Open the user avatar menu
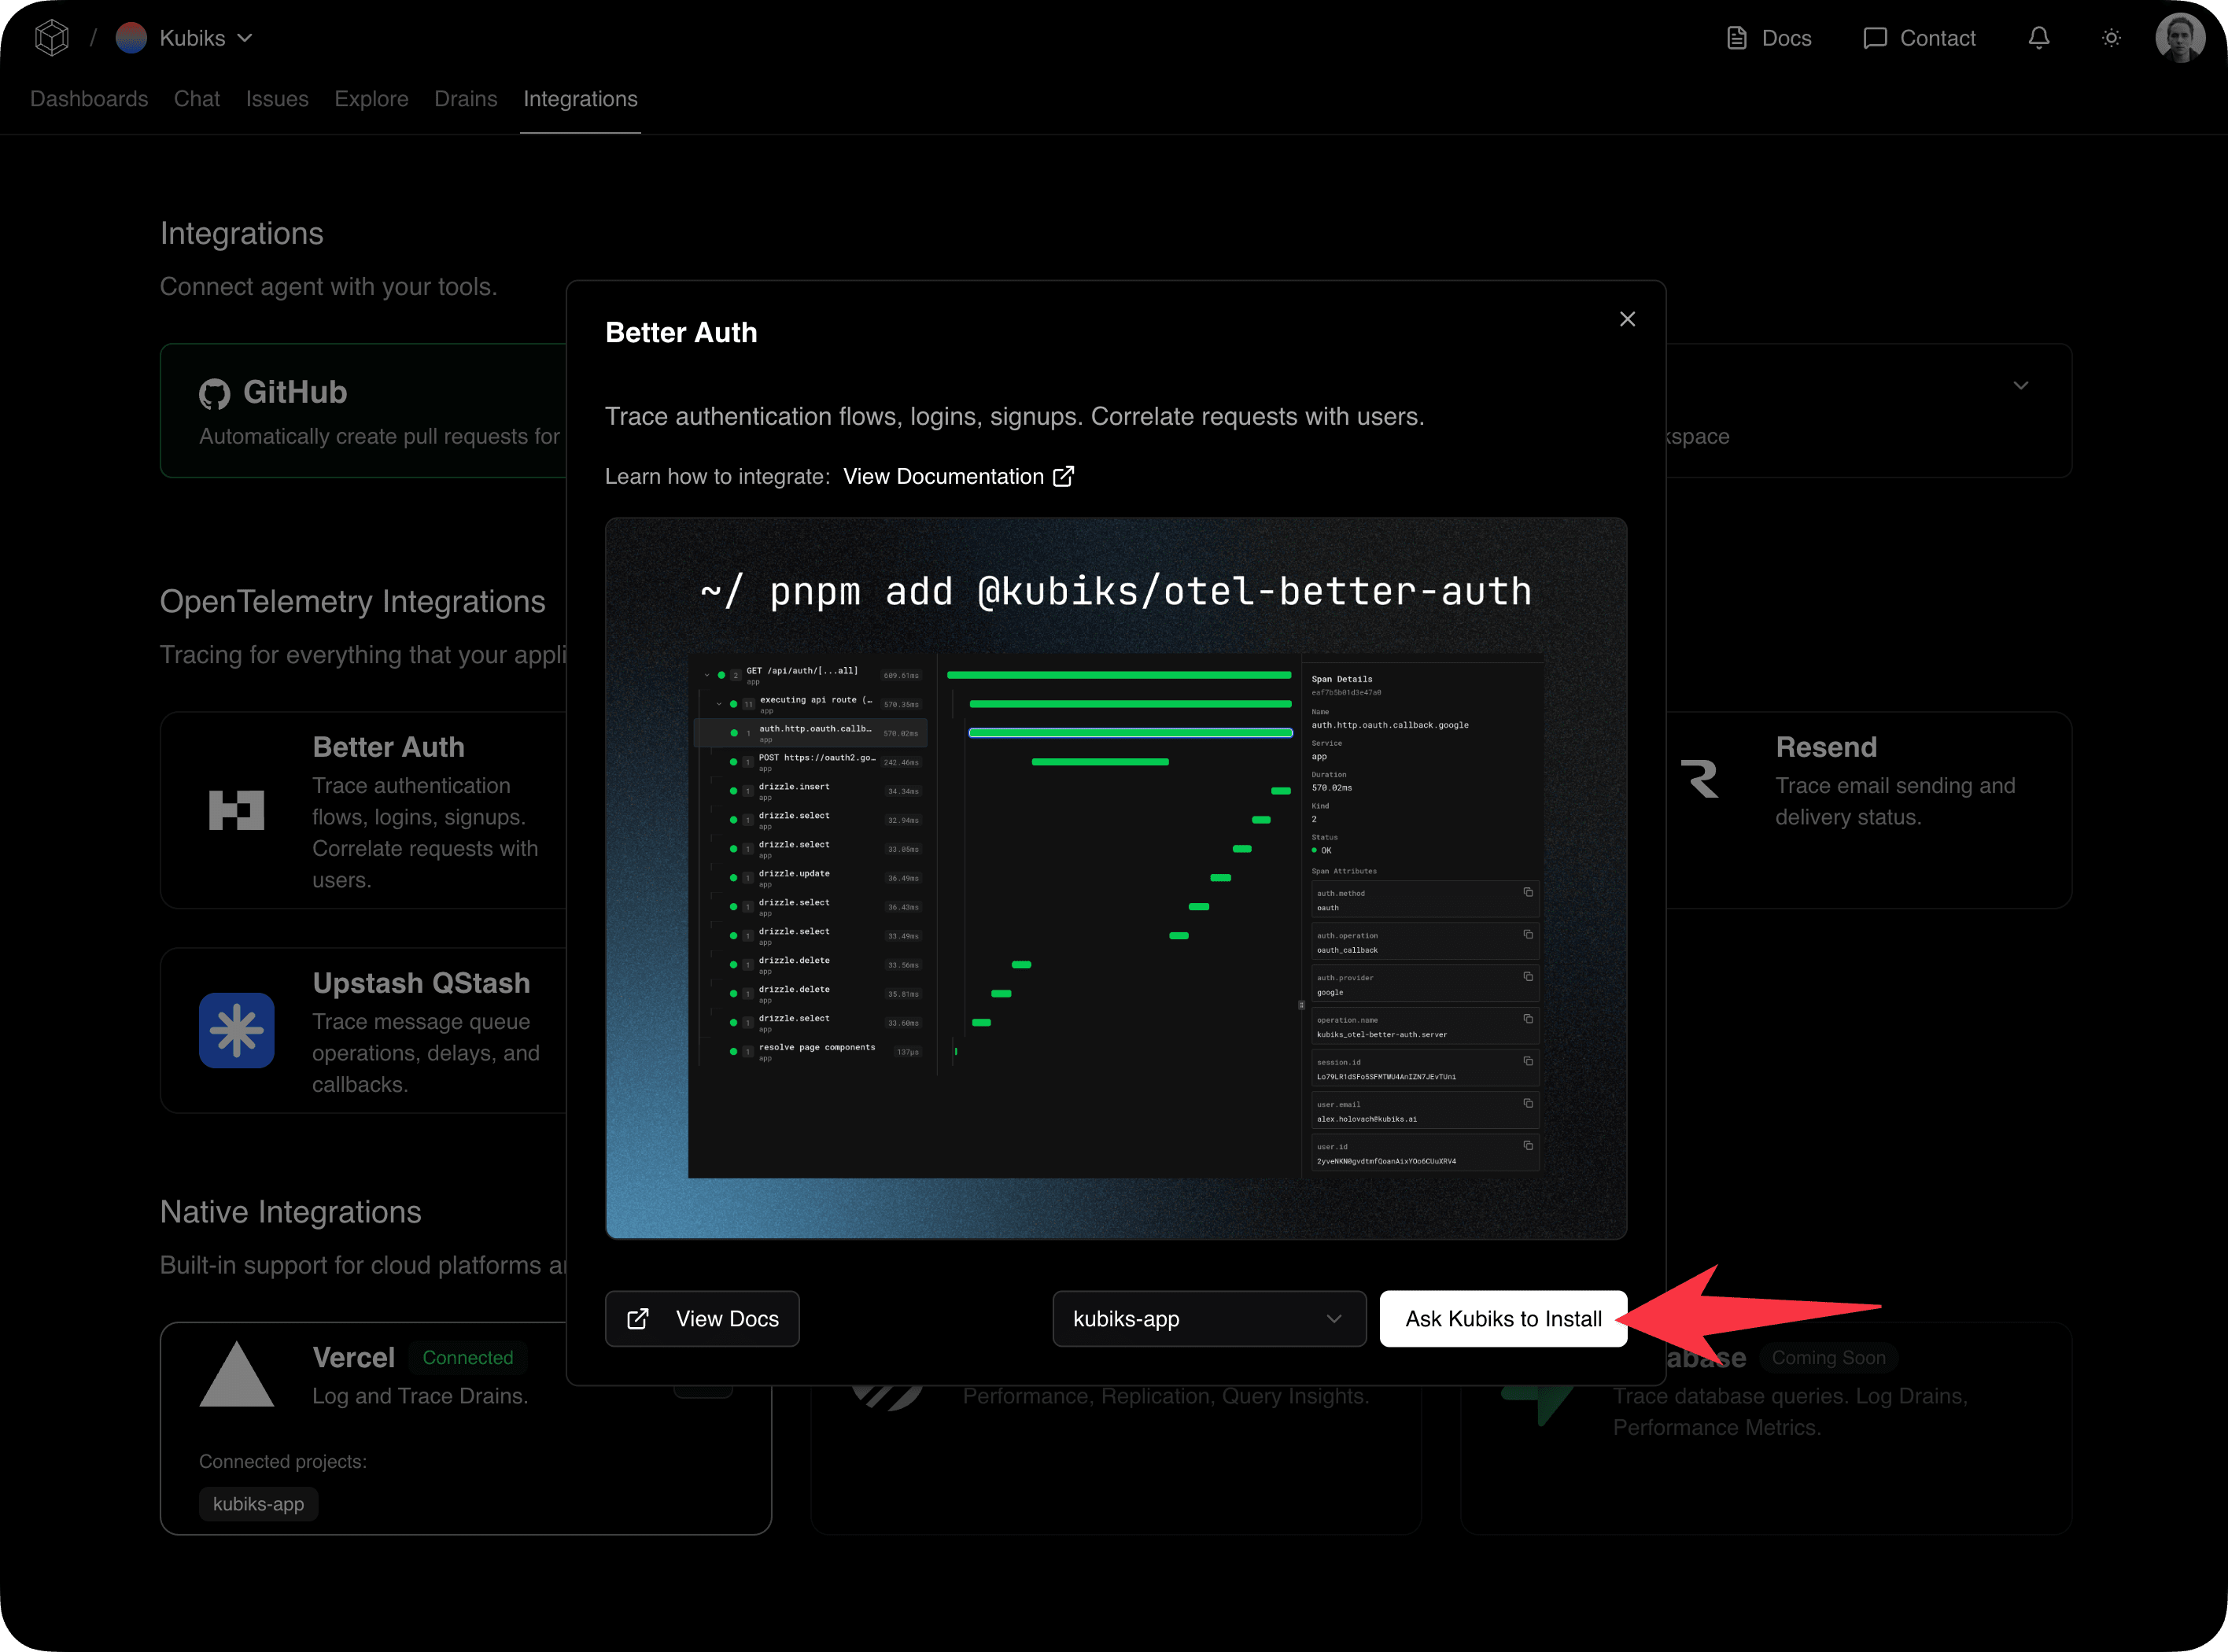The image size is (2228, 1652). [2180, 38]
